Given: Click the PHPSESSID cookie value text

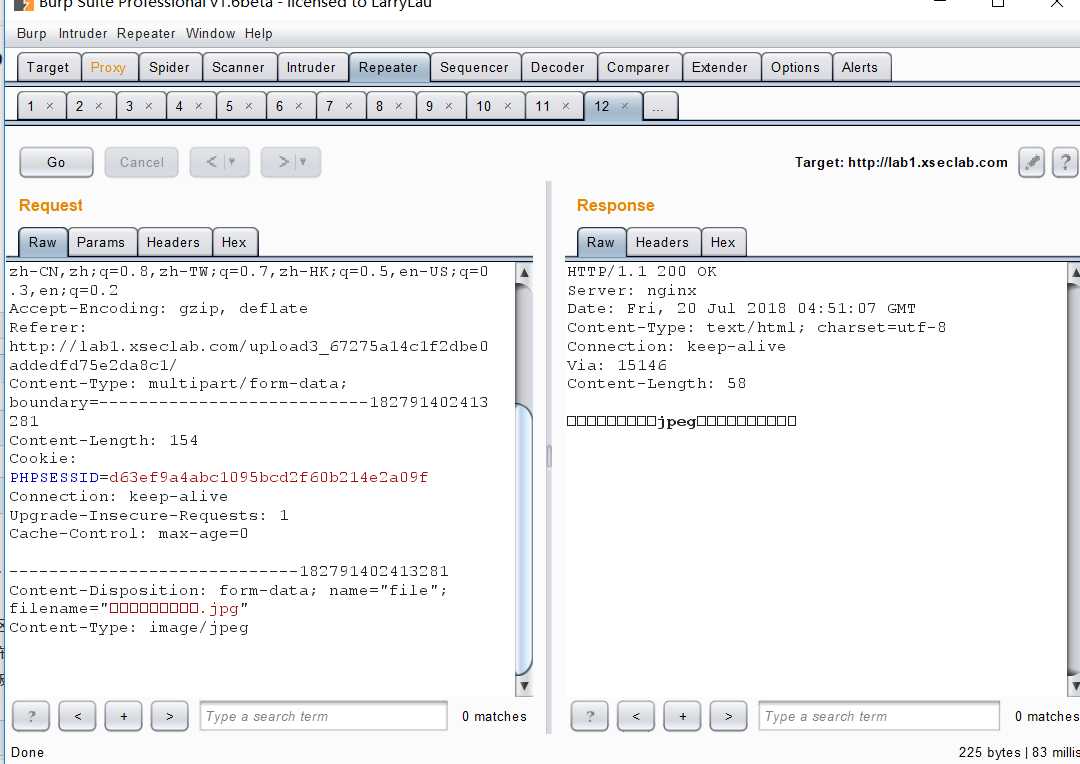Looking at the screenshot, I should click(269, 477).
